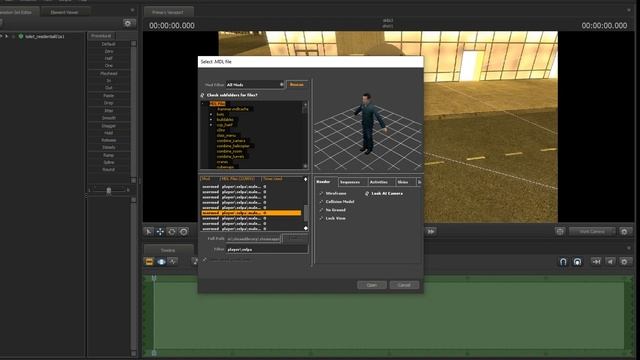Image resolution: width=640 pixels, height=360 pixels.
Task: Select the highlighted orange usermod model row
Action: 251,213
